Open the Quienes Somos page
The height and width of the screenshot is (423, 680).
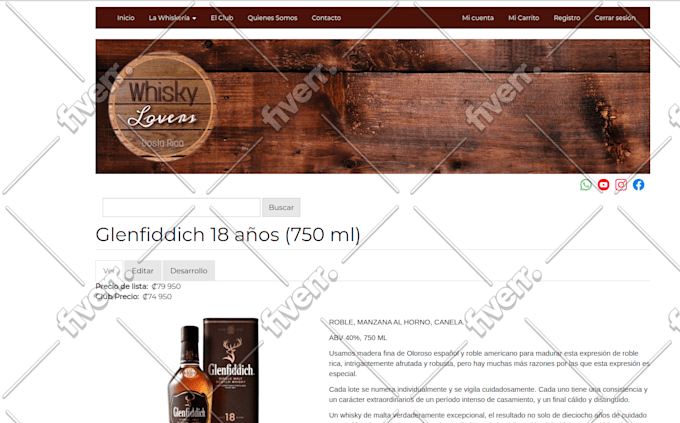coord(272,18)
